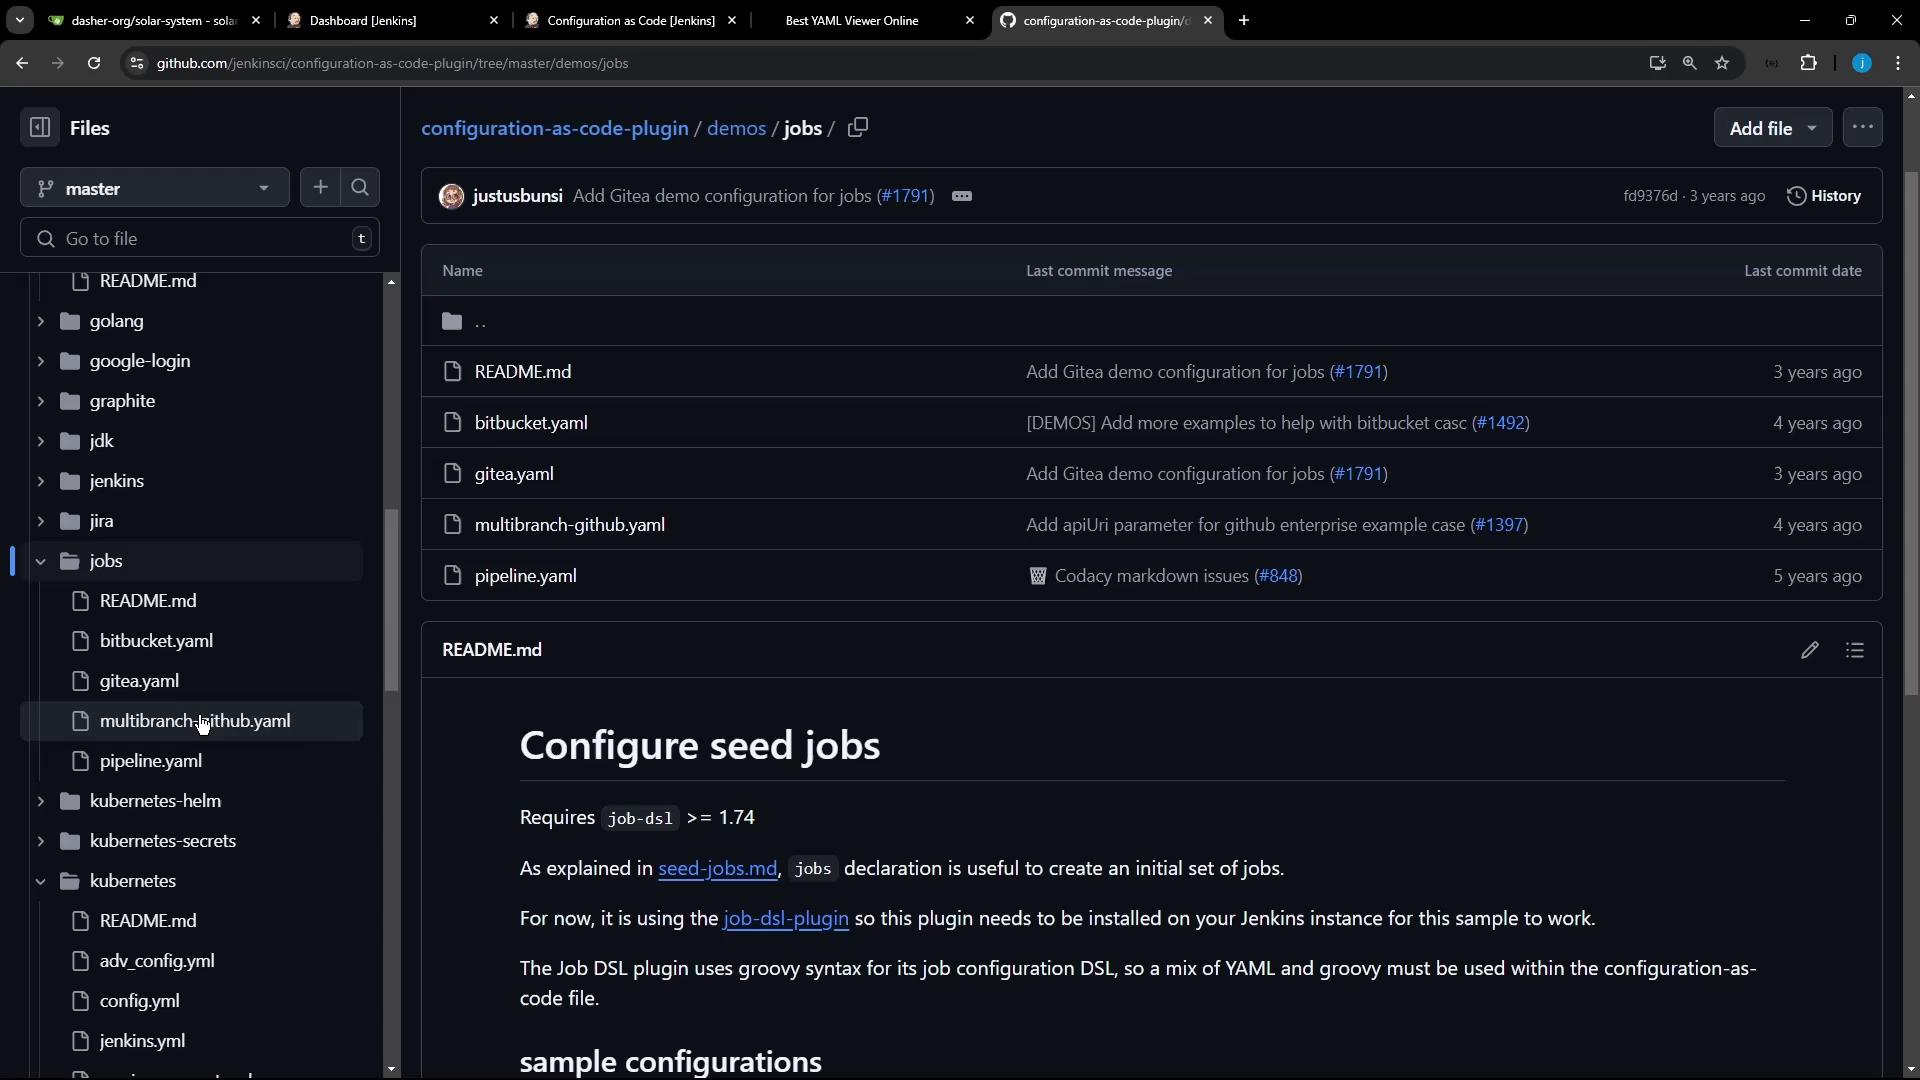View commit History

[1824, 196]
